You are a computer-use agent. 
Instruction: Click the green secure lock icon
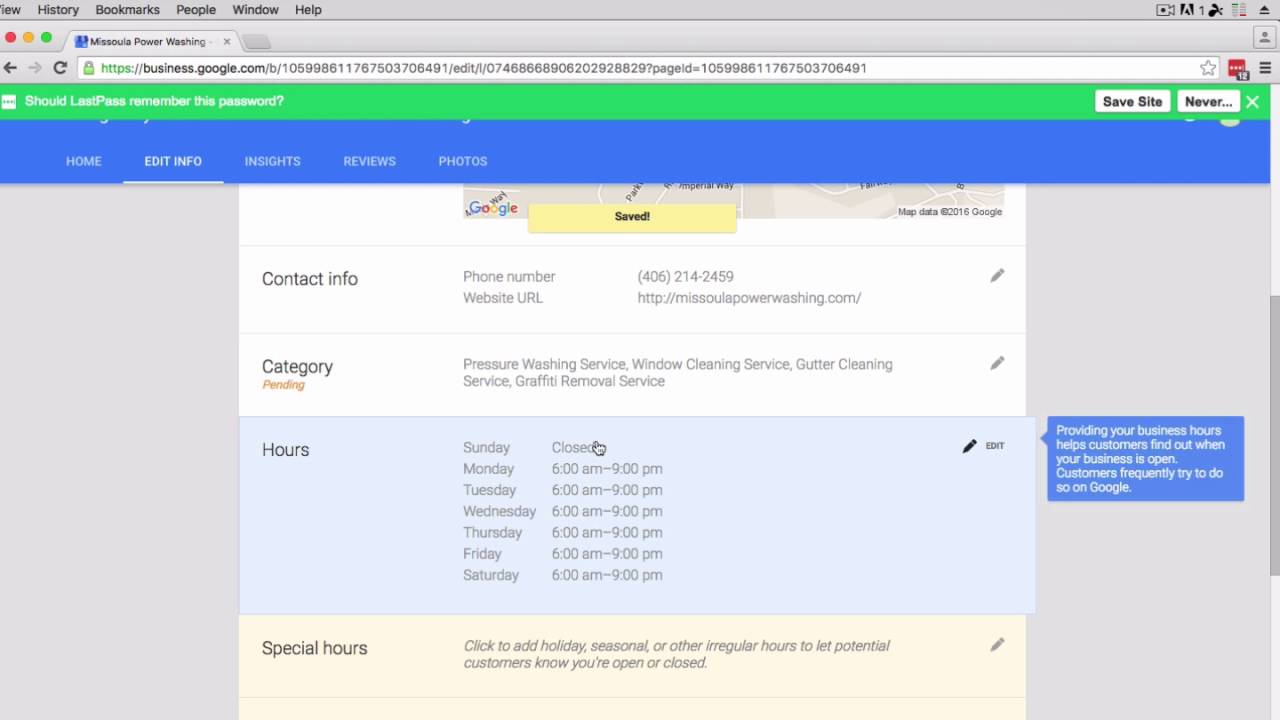(x=89, y=68)
